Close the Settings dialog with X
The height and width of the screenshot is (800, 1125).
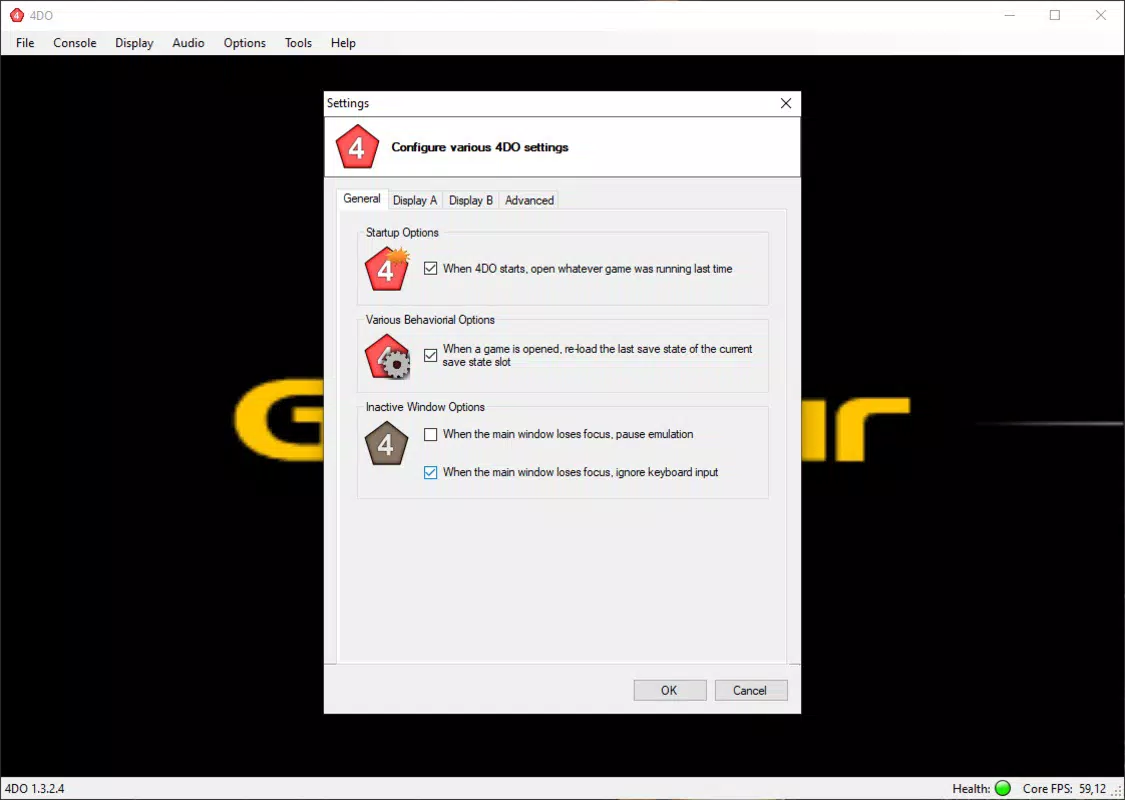pos(786,103)
